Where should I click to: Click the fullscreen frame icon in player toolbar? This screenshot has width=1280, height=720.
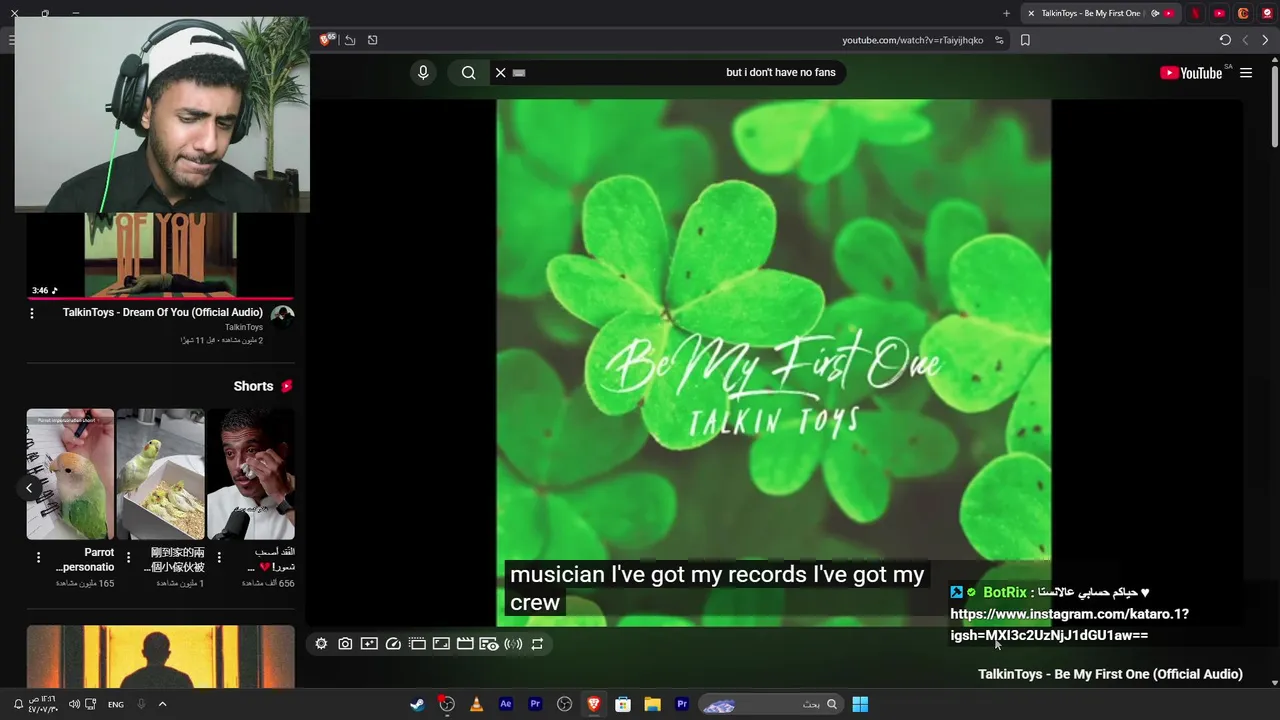pos(441,644)
